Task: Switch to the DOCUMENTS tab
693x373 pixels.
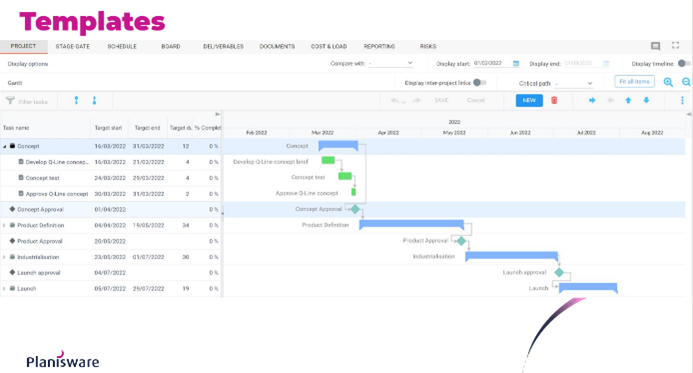Action: click(277, 46)
